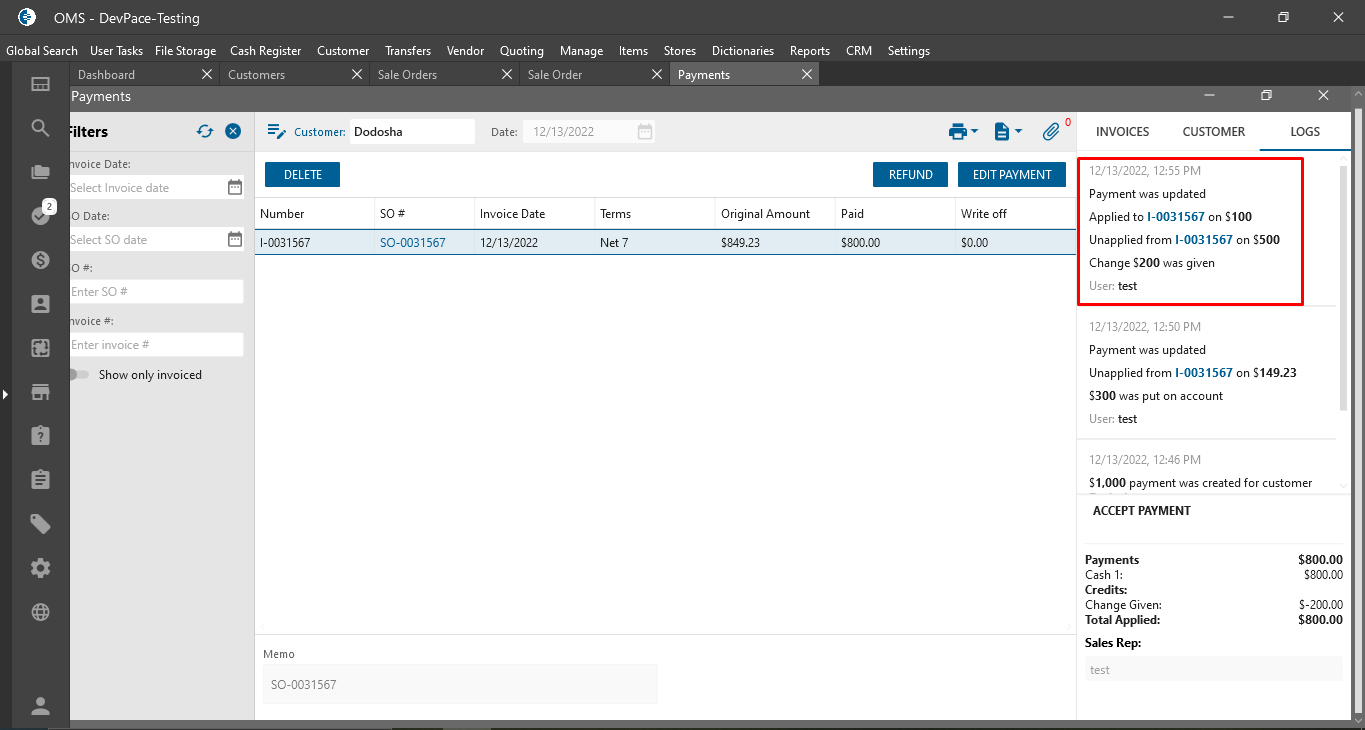The height and width of the screenshot is (730, 1365).
Task: Click the user profile icon at bottom
Action: (40, 706)
